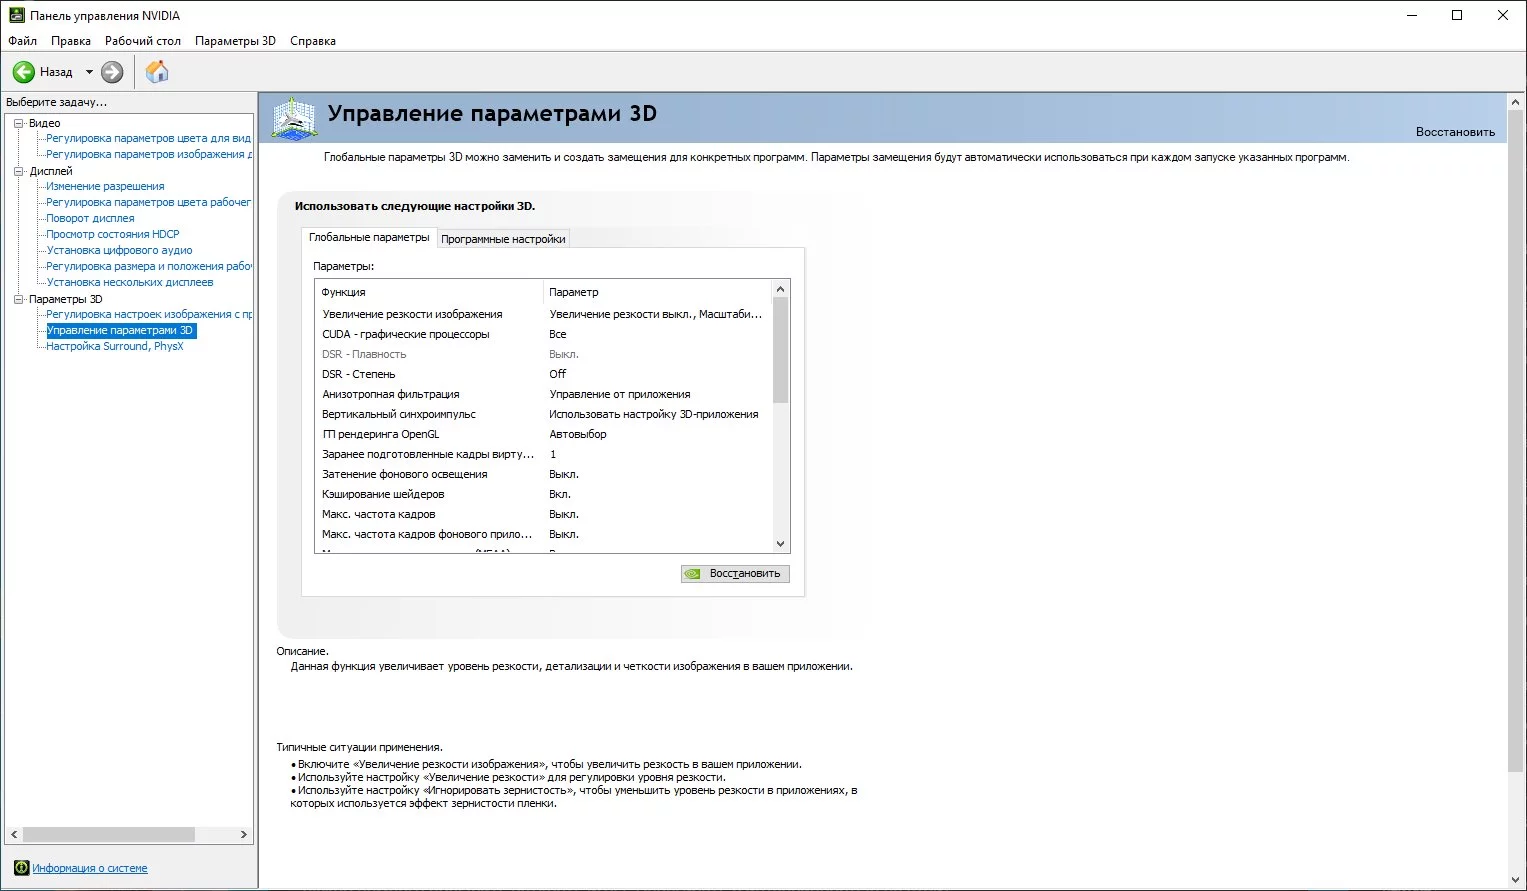This screenshot has width=1527, height=891.
Task: Open Регулировка настроек изображения с просмотром
Action: 148,314
